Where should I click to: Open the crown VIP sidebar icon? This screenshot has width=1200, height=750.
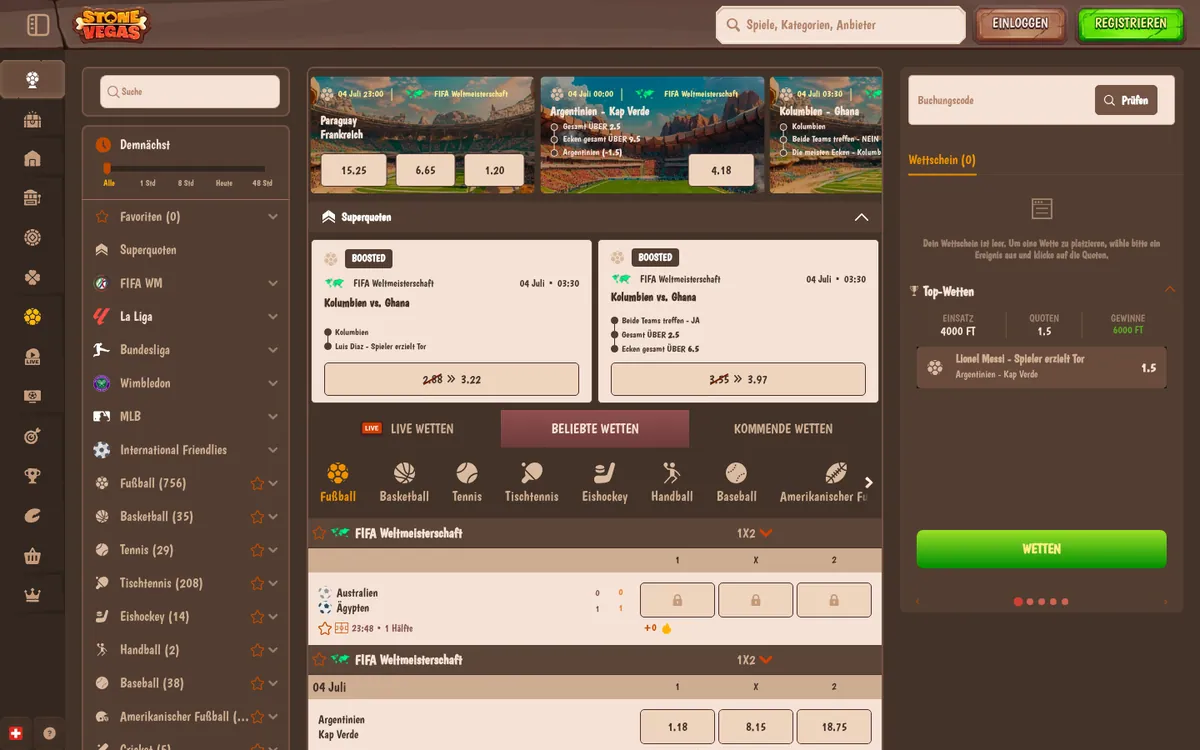coord(33,595)
